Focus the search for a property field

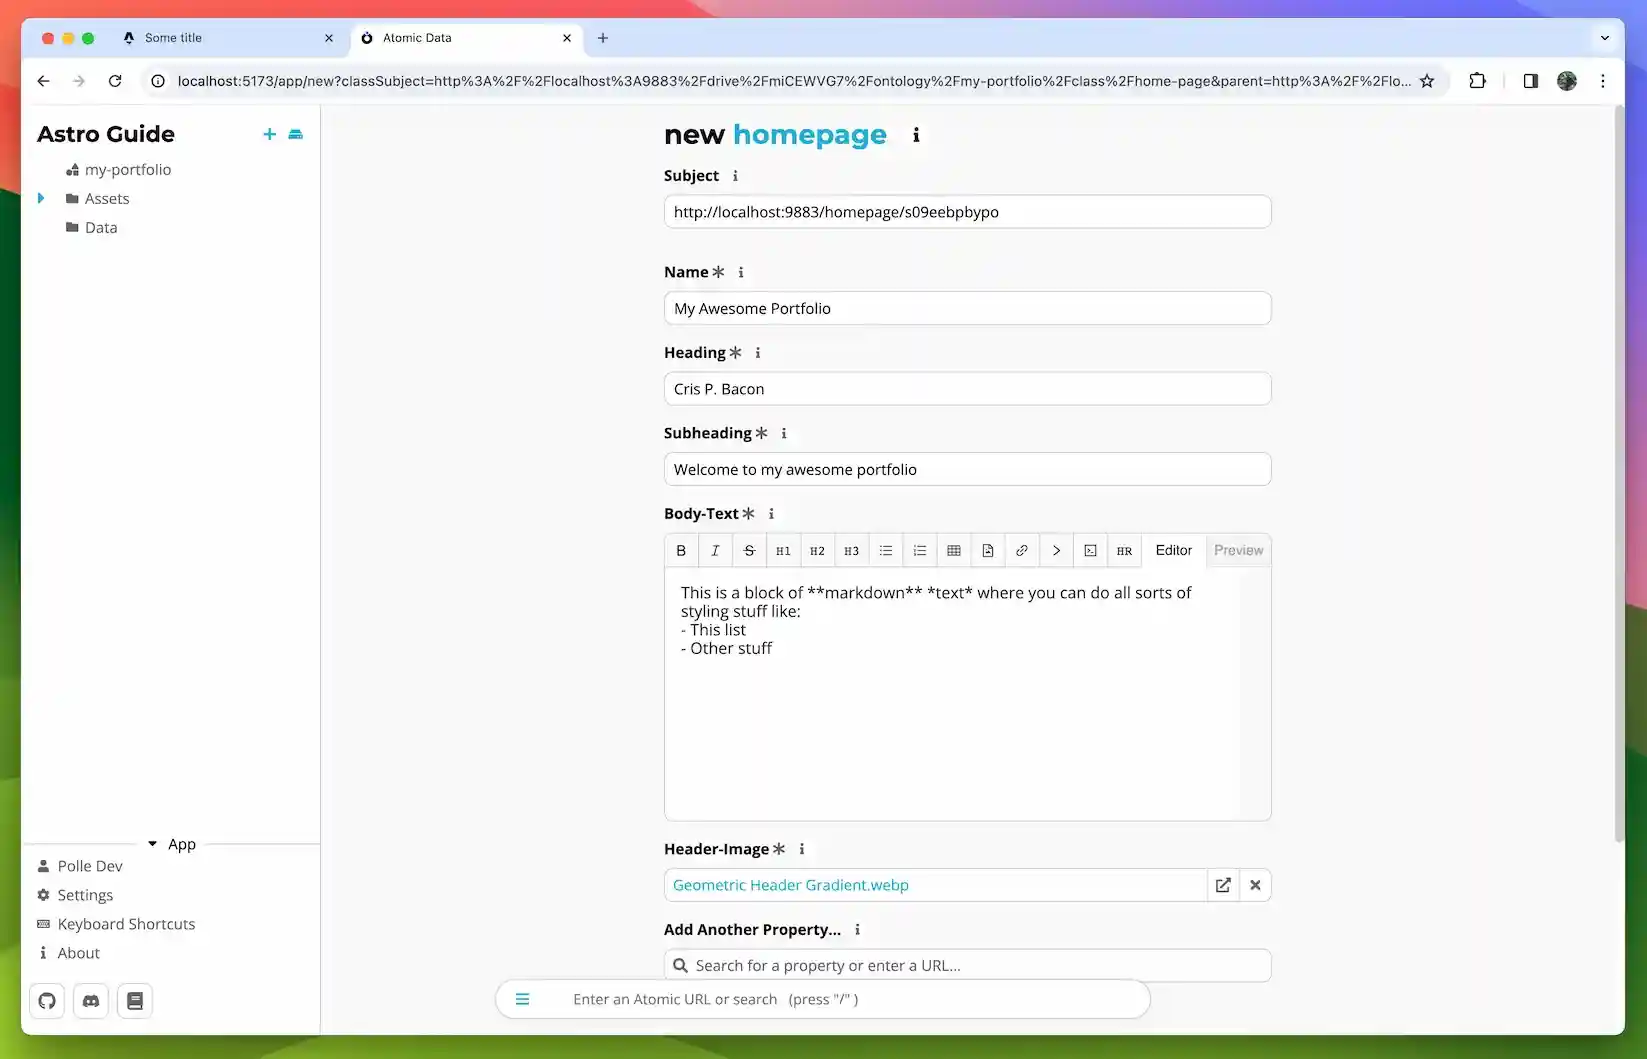pyautogui.click(x=967, y=965)
